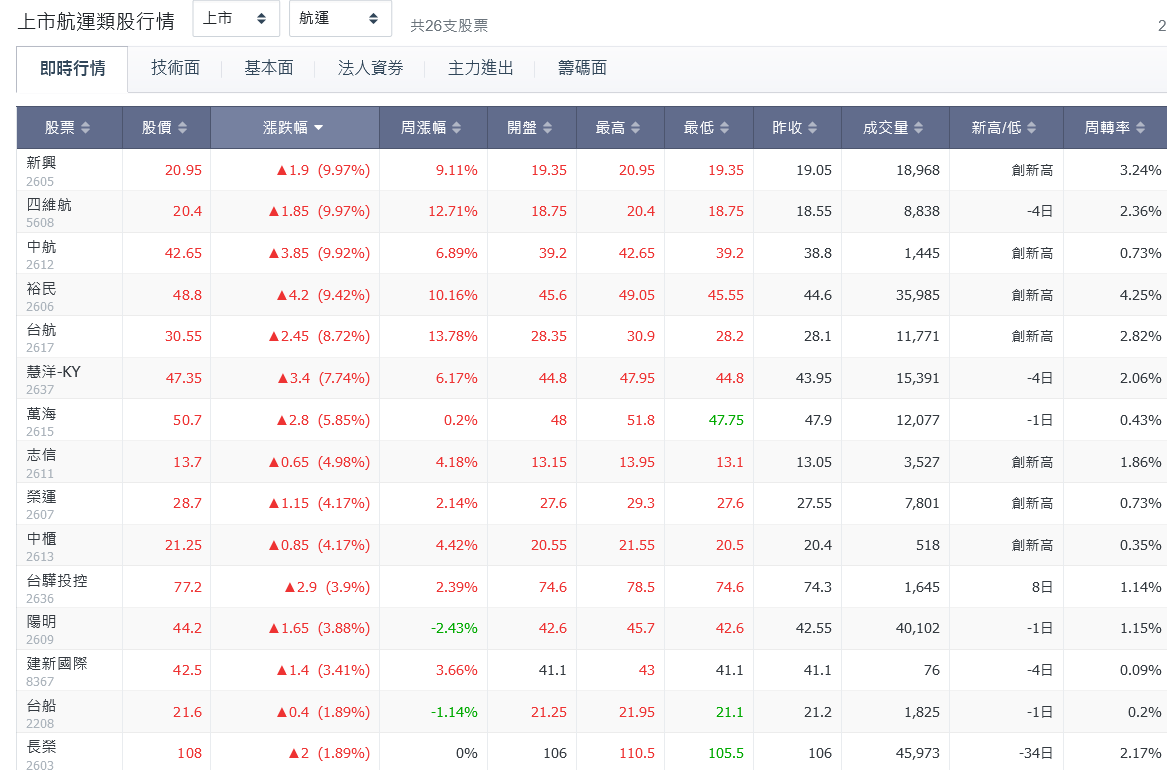Open the 上市 market dropdown
Screen dimensions: 1167x770
(x=235, y=19)
